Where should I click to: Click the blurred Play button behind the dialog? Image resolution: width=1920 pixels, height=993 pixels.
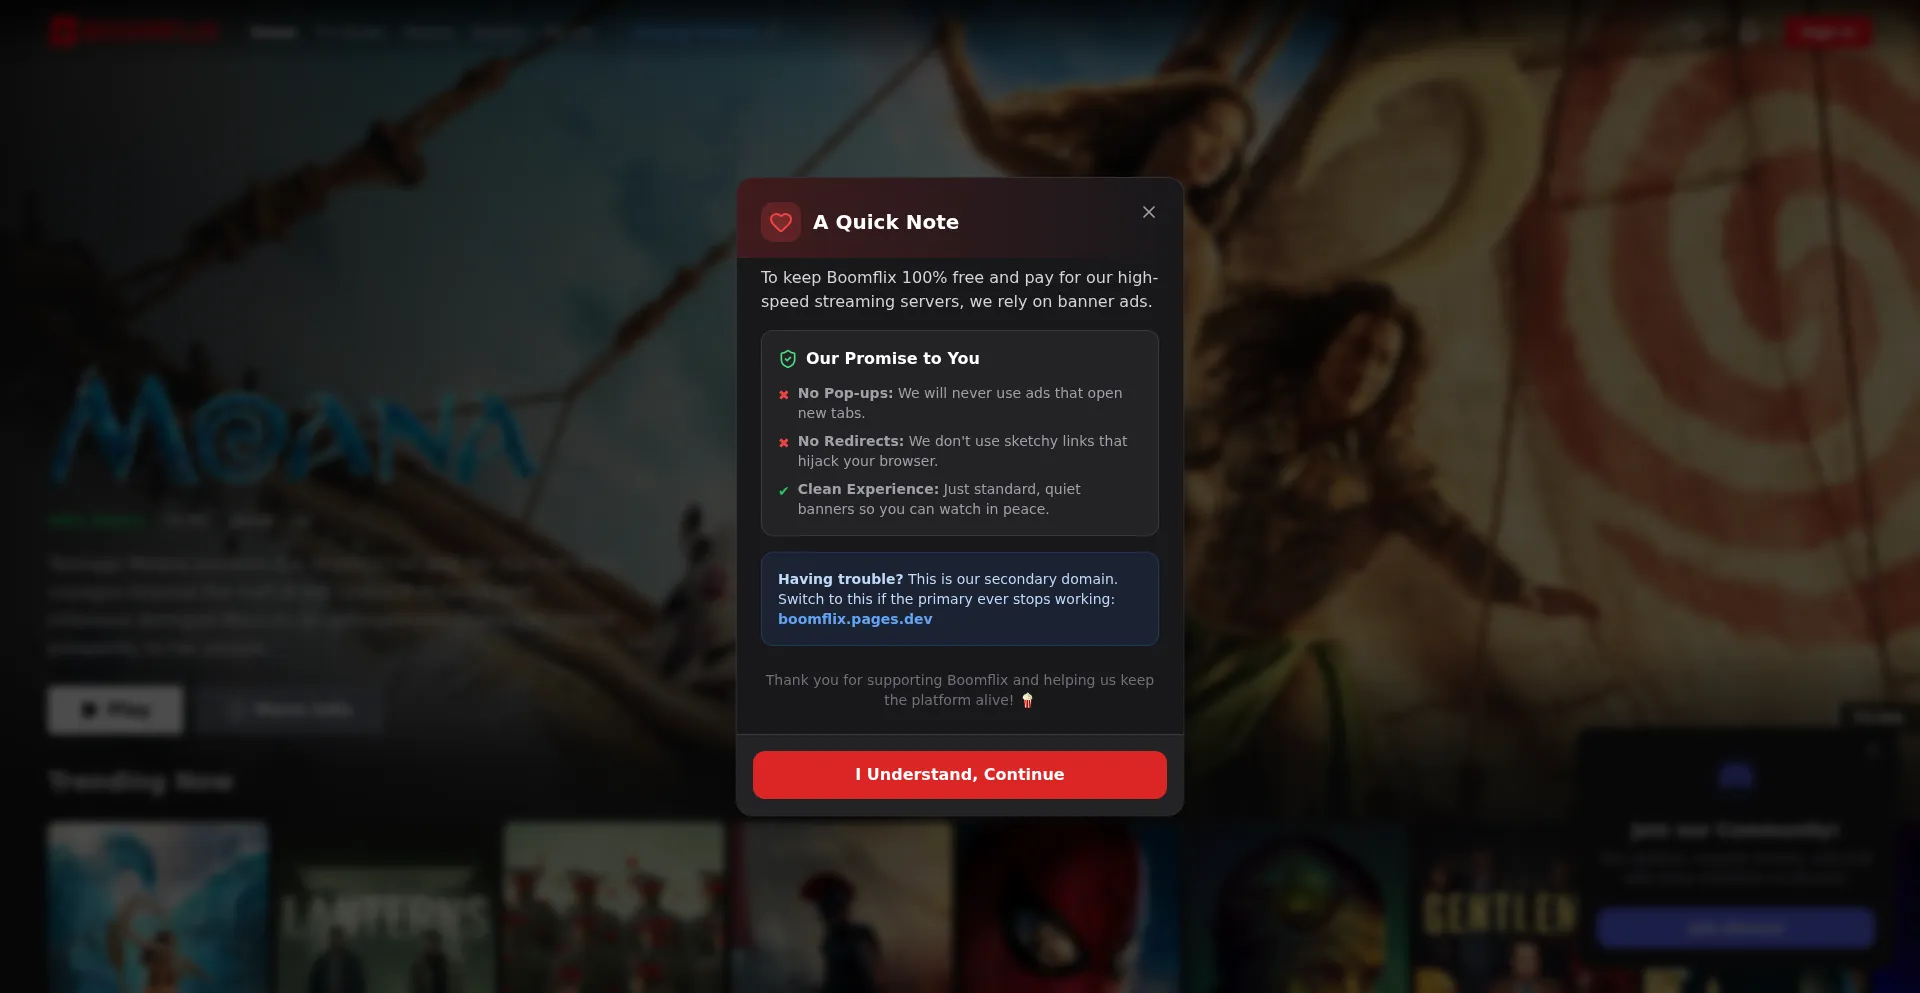click(116, 710)
